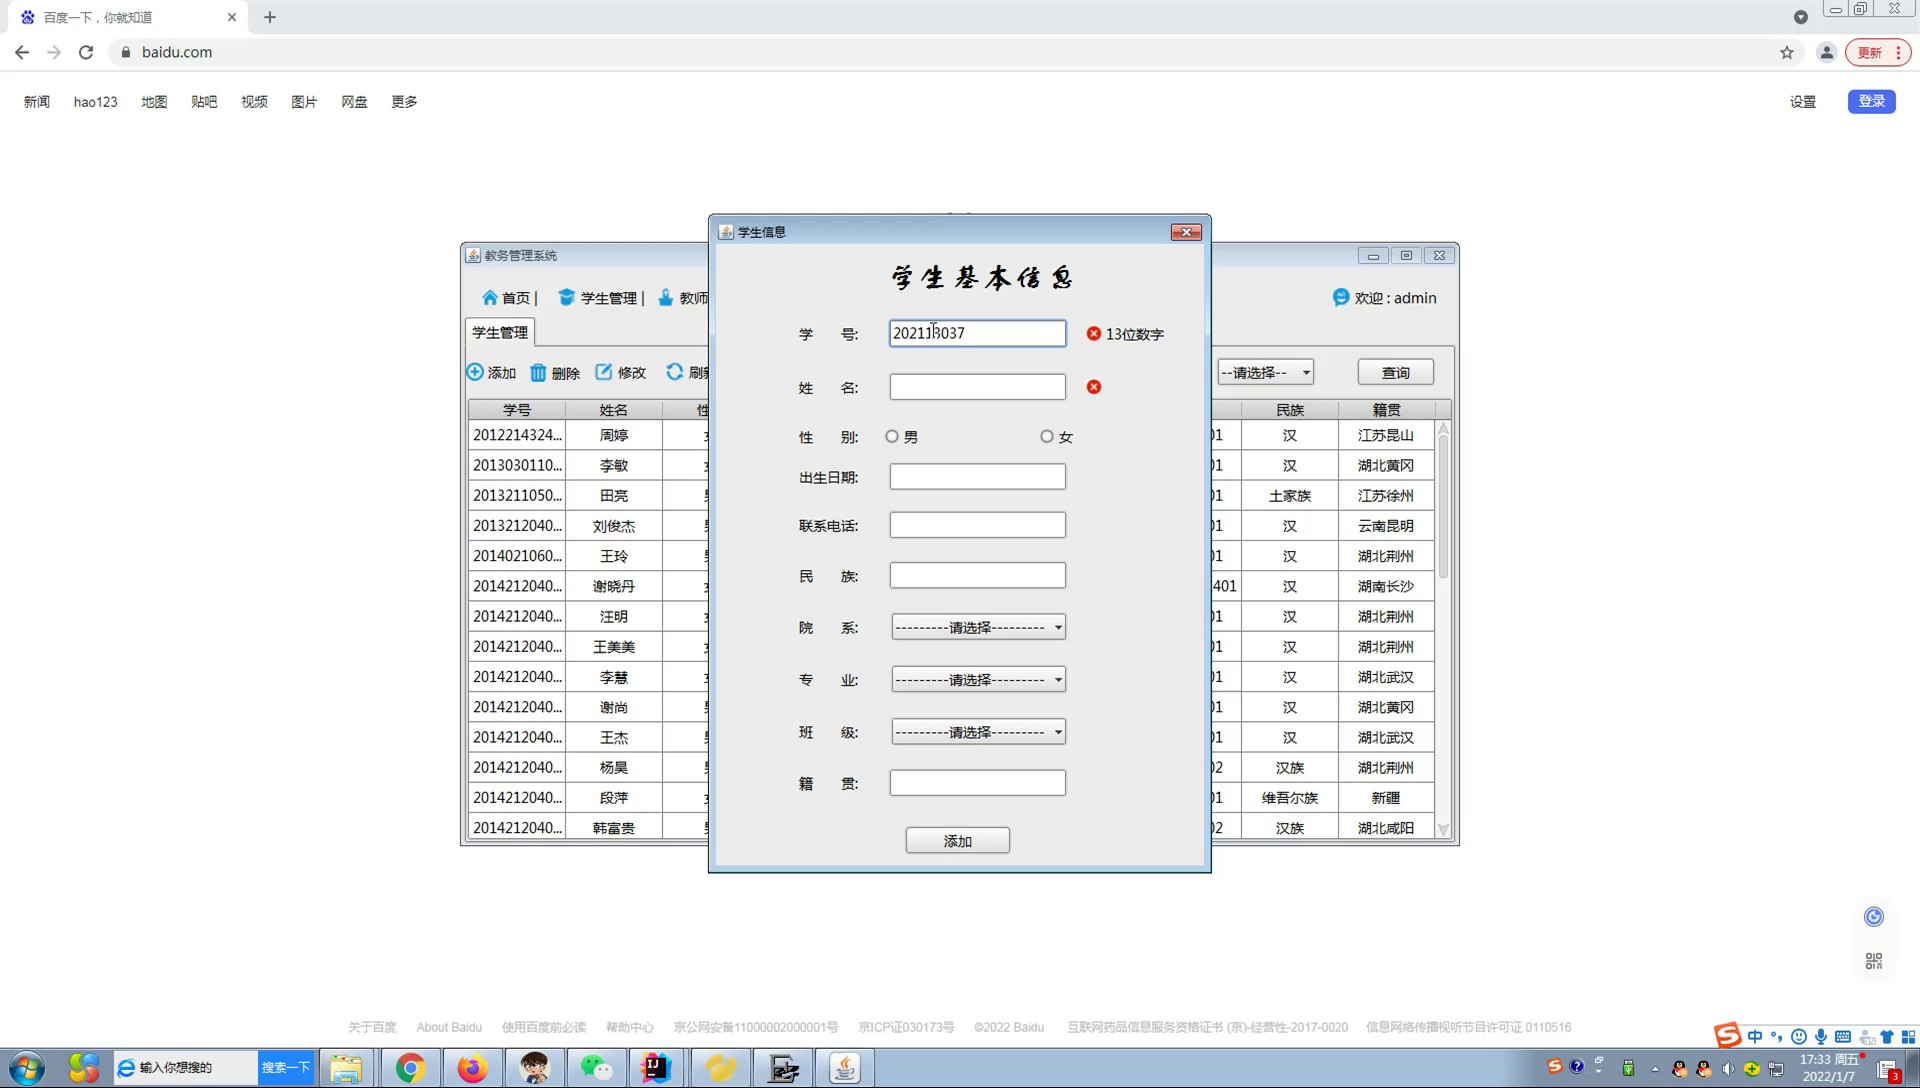
Task: Click the 教师 person icon in the nav bar
Action: 666,297
